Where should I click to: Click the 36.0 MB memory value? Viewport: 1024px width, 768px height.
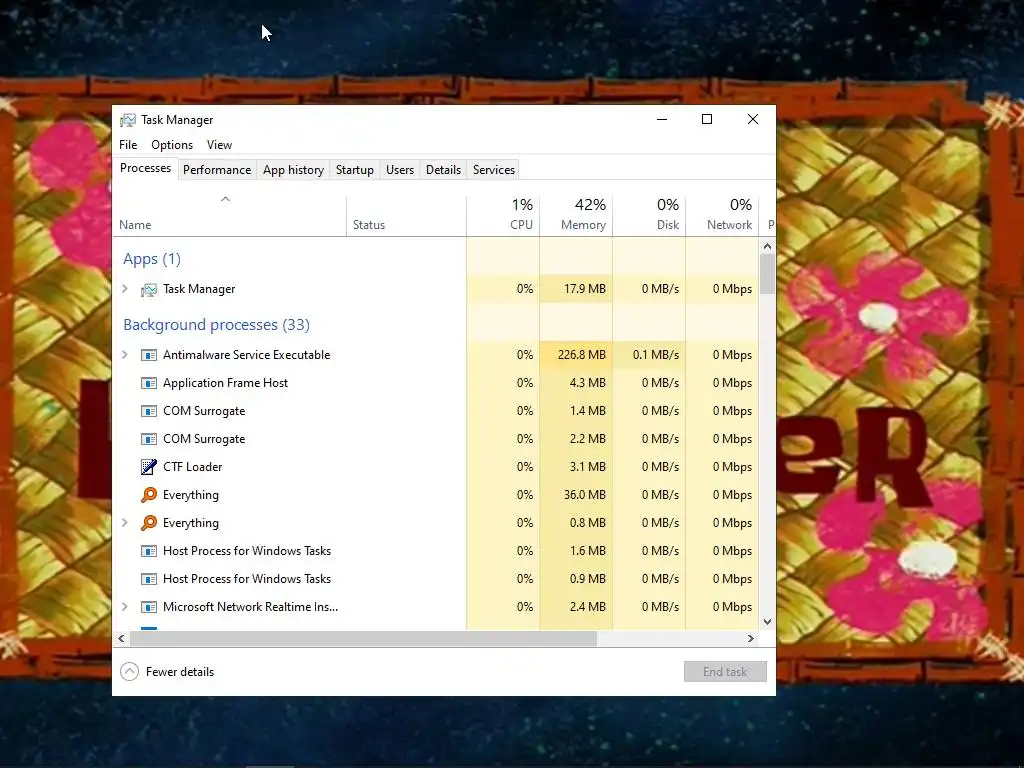[x=584, y=495]
